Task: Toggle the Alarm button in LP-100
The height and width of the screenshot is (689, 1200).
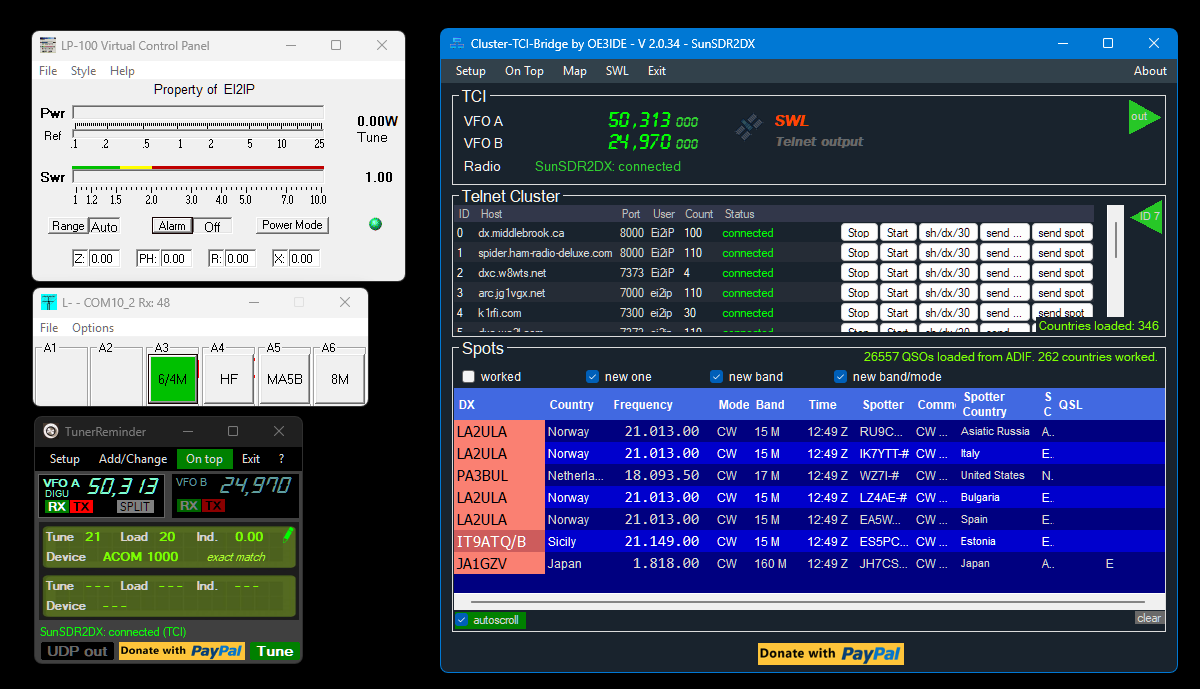Action: coord(172,226)
